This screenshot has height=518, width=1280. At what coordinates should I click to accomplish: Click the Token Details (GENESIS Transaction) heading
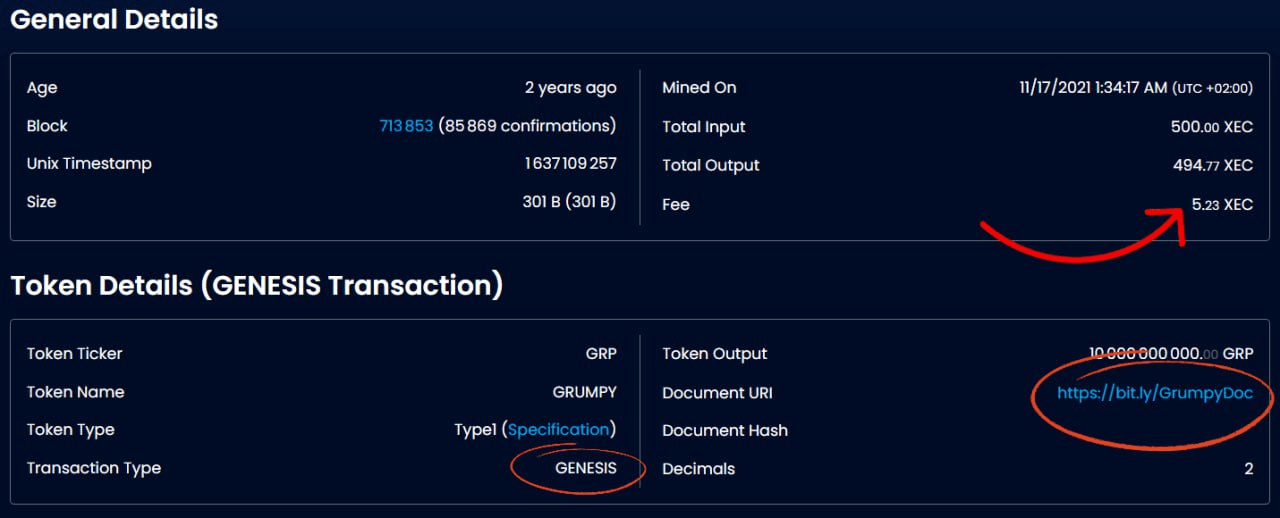[x=256, y=286]
